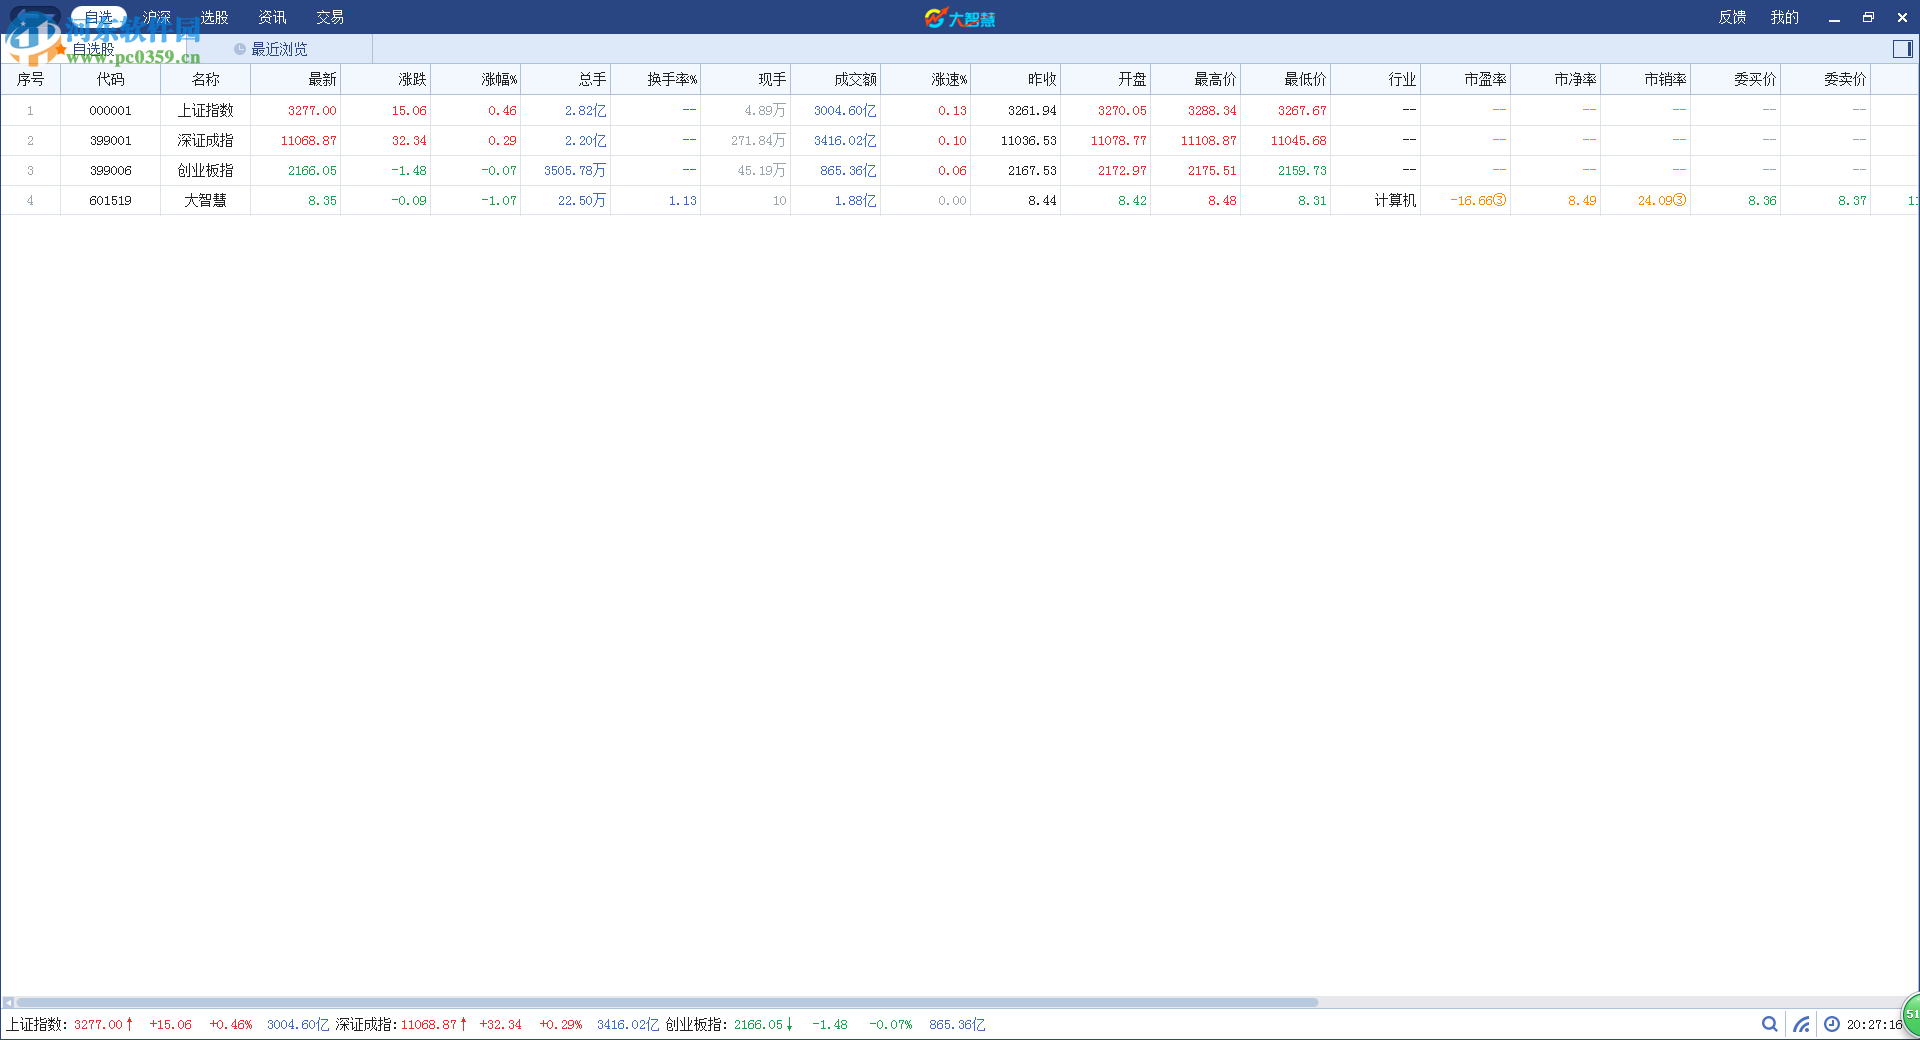This screenshot has height=1040, width=1920.
Task: Sort by the 成交额 column header
Action: [835, 79]
